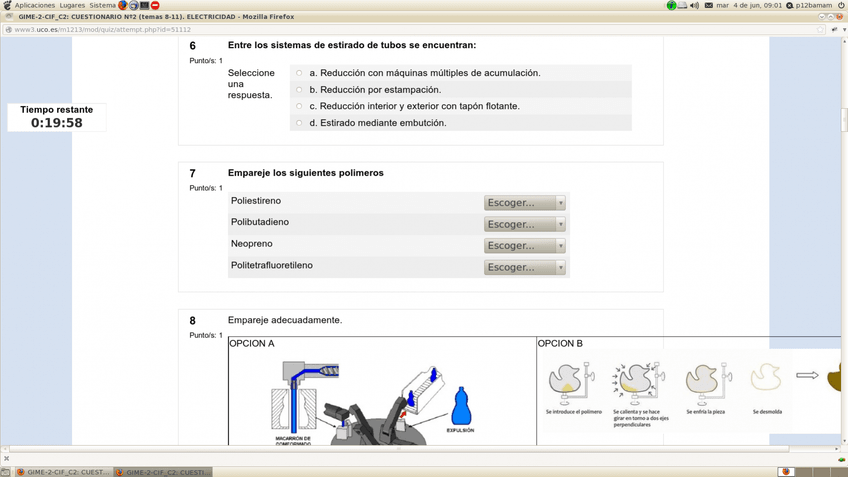Image resolution: width=848 pixels, height=477 pixels.
Task: Click the OPCION B rotational molding image
Action: [692, 390]
